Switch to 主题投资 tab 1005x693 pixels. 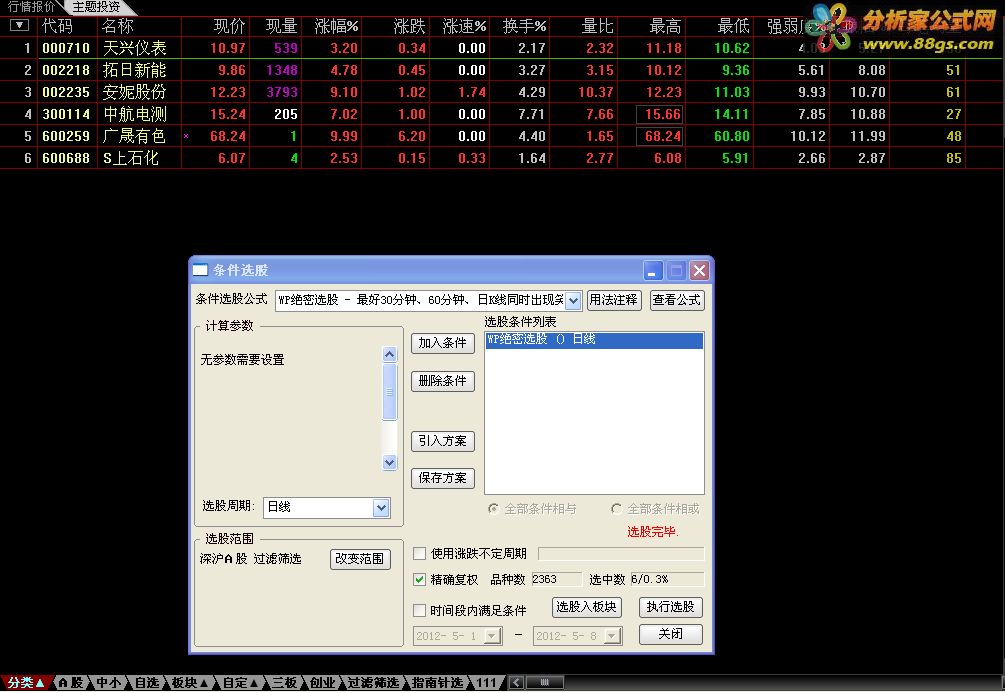[96, 6]
